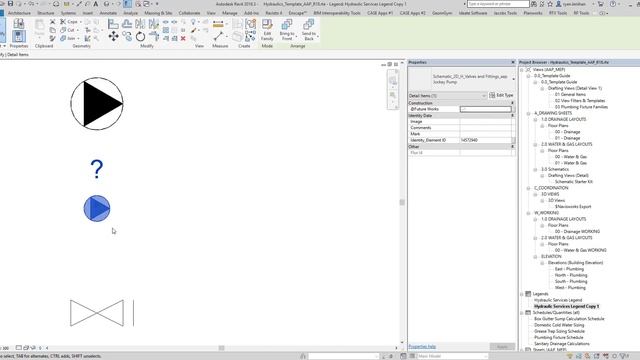Click the blue question mark symbol in canvas
This screenshot has width=640, height=360.
click(x=97, y=169)
